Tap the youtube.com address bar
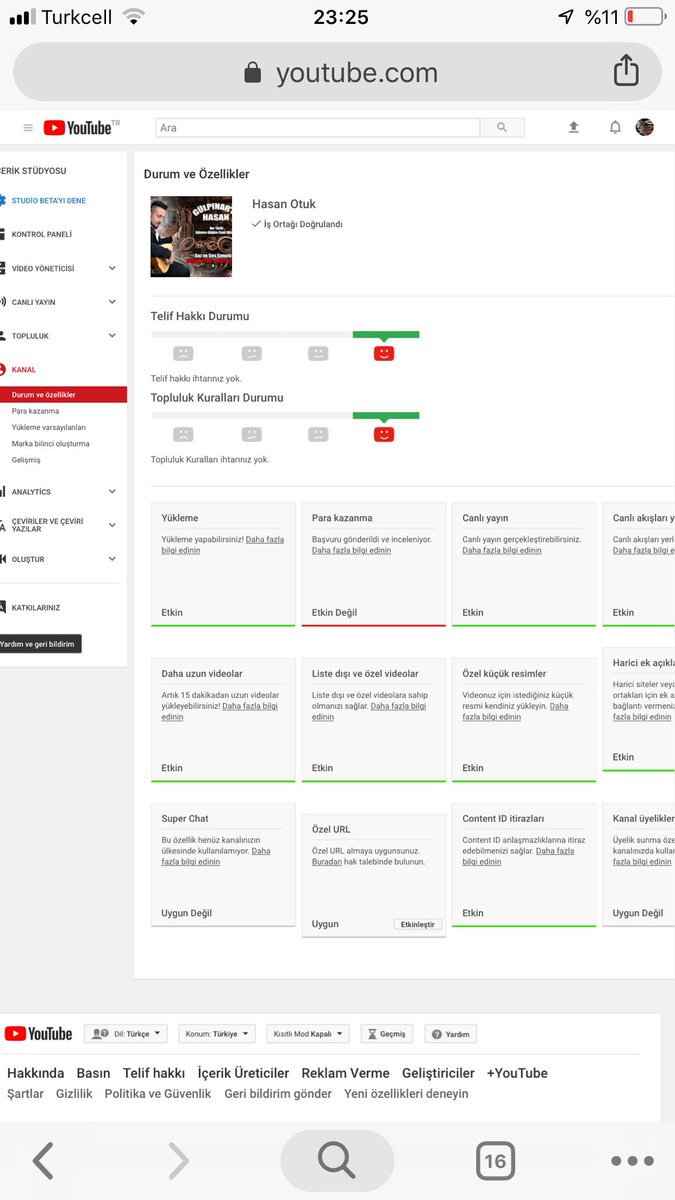675x1200 pixels. (337, 72)
